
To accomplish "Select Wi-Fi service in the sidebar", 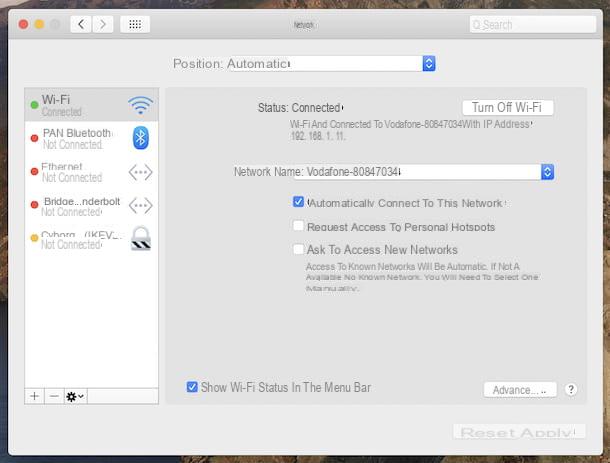I will 91,105.
